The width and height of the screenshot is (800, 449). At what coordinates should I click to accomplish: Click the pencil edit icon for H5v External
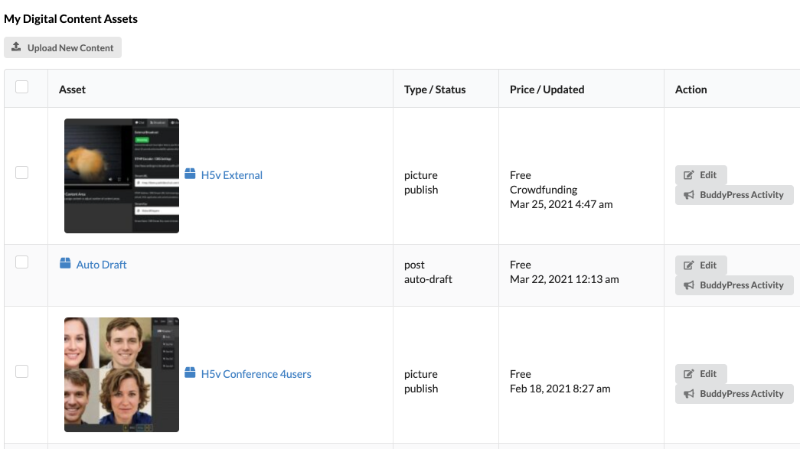[689, 175]
